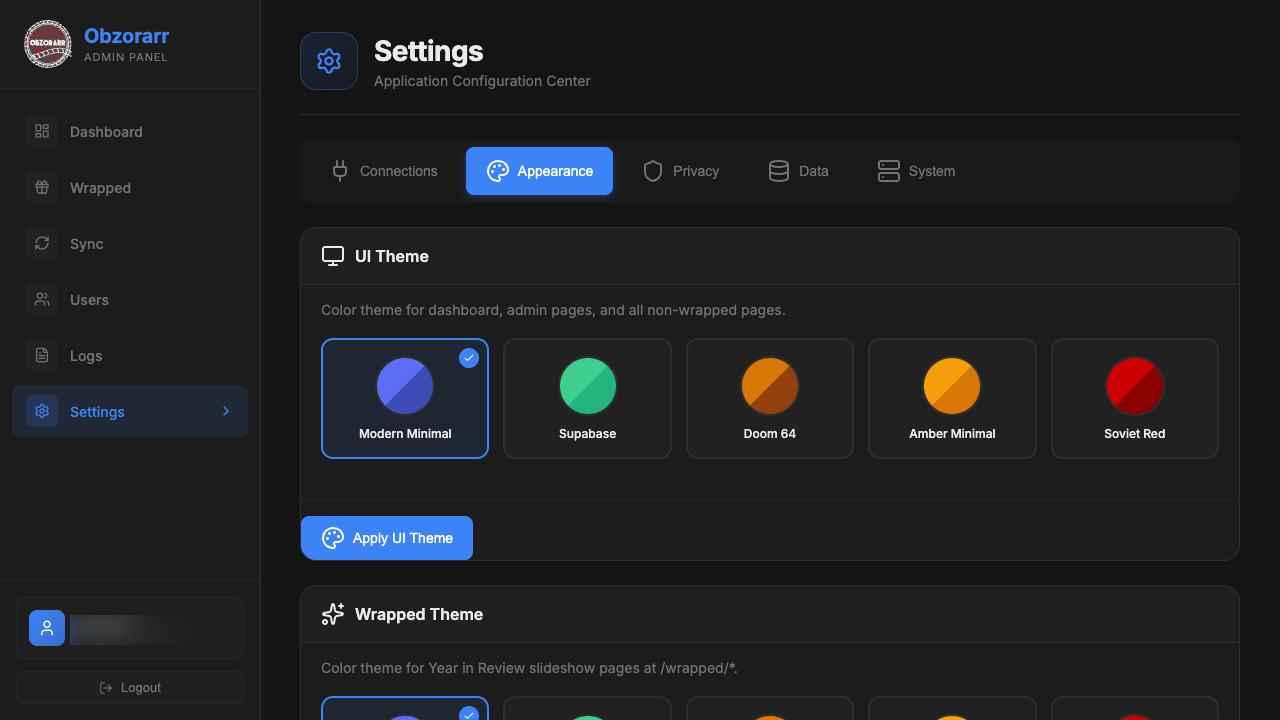Go to the Data tab
The height and width of the screenshot is (720, 1280).
(798, 171)
